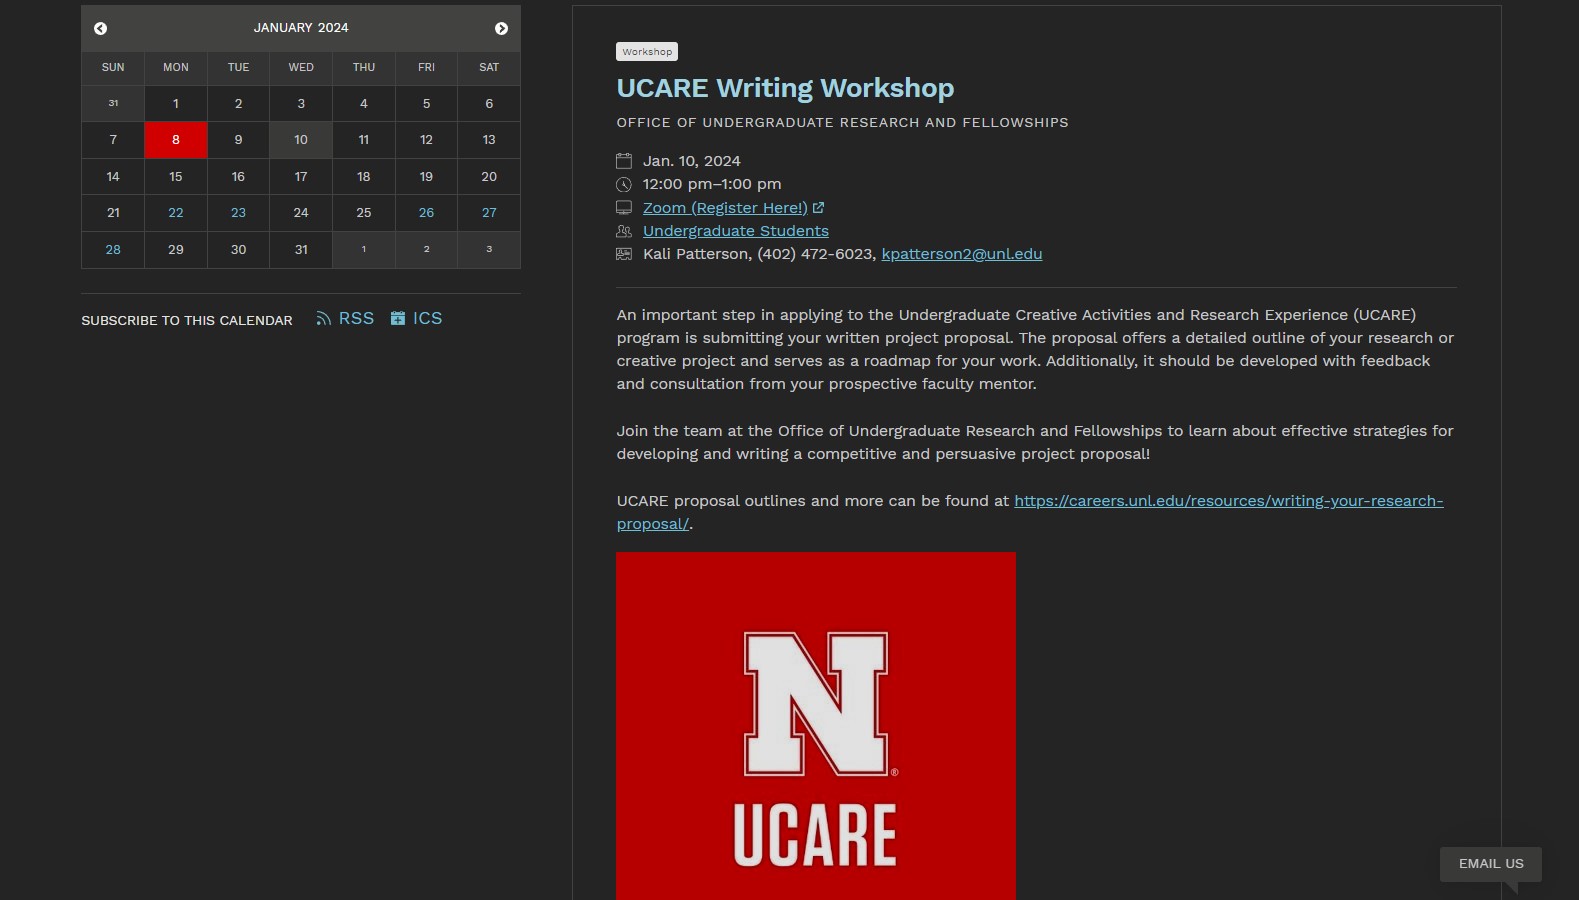This screenshot has width=1579, height=900.
Task: Select January 10 in the calendar
Action: tap(301, 140)
